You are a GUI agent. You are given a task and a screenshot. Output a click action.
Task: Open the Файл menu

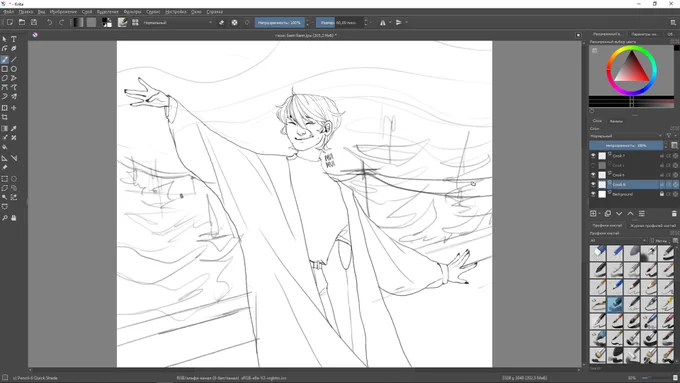point(9,12)
